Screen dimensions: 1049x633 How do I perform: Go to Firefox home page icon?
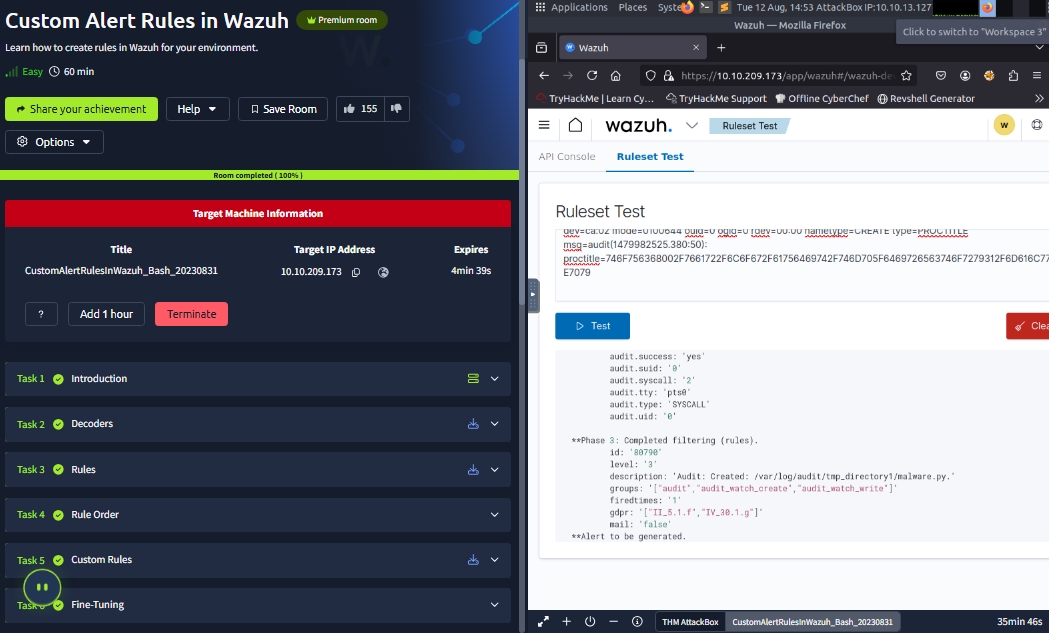[x=616, y=76]
